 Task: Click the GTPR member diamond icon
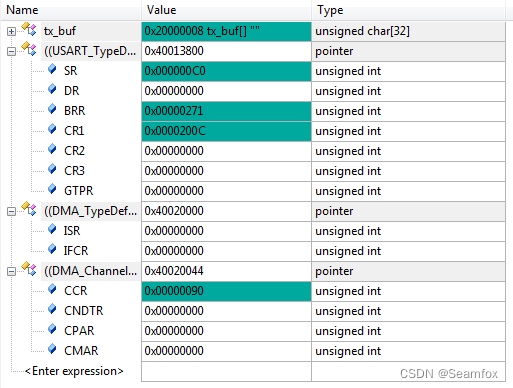(x=52, y=189)
